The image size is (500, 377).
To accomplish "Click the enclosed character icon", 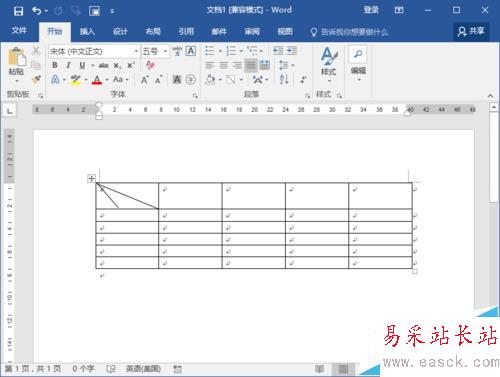I will point(191,80).
